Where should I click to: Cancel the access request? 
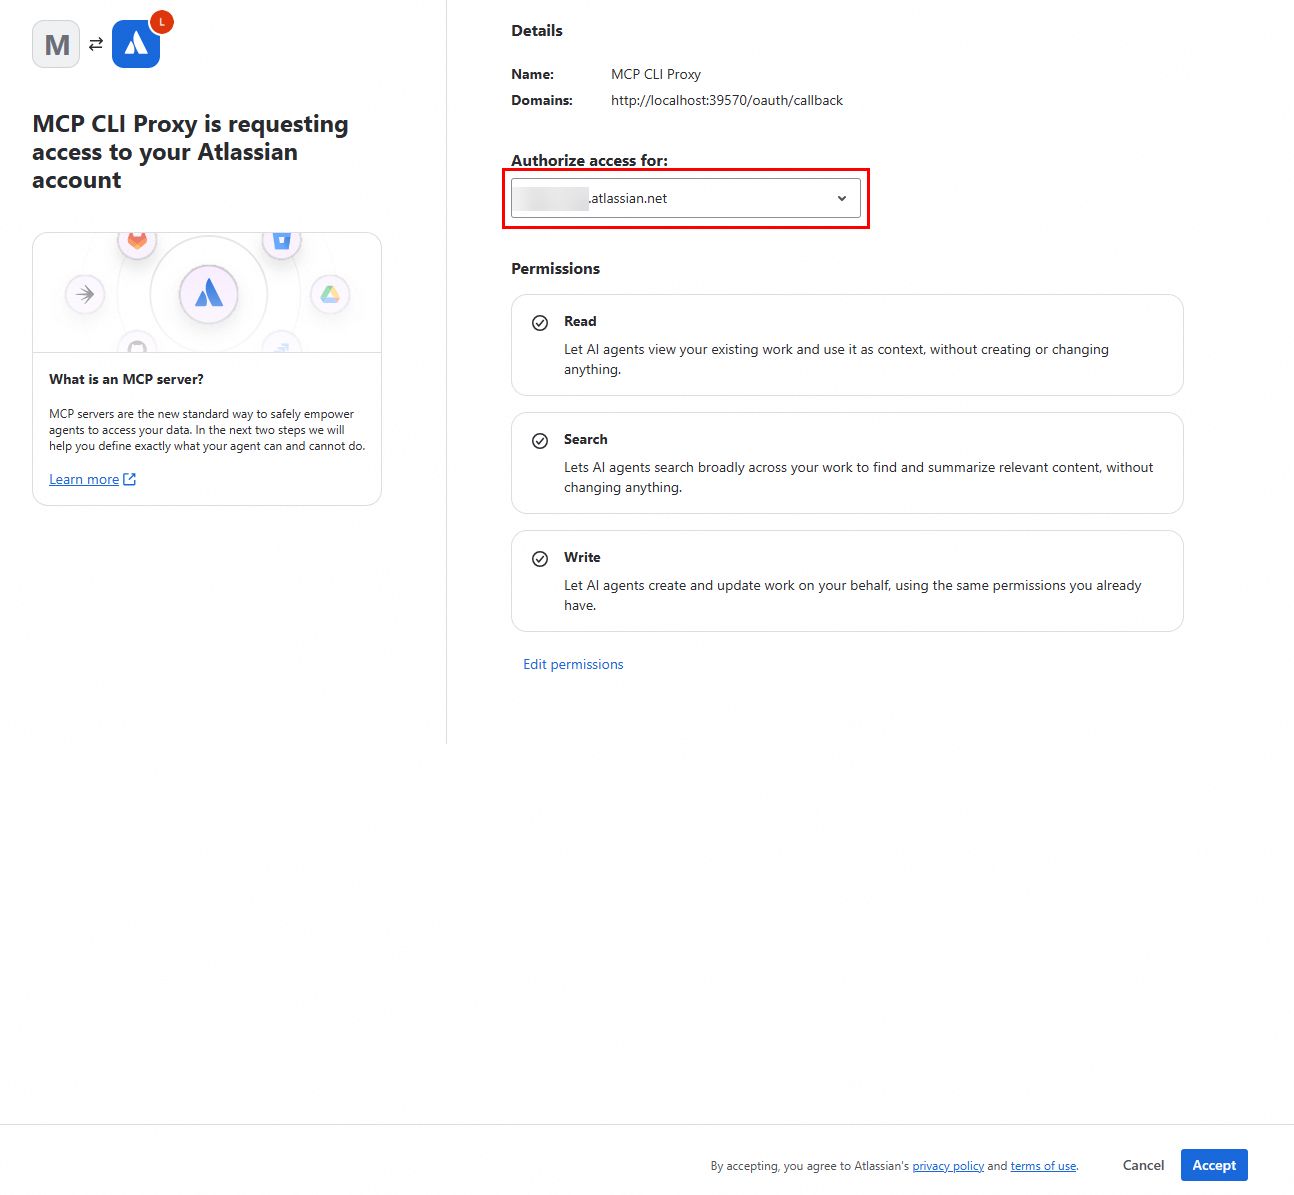[1143, 1165]
